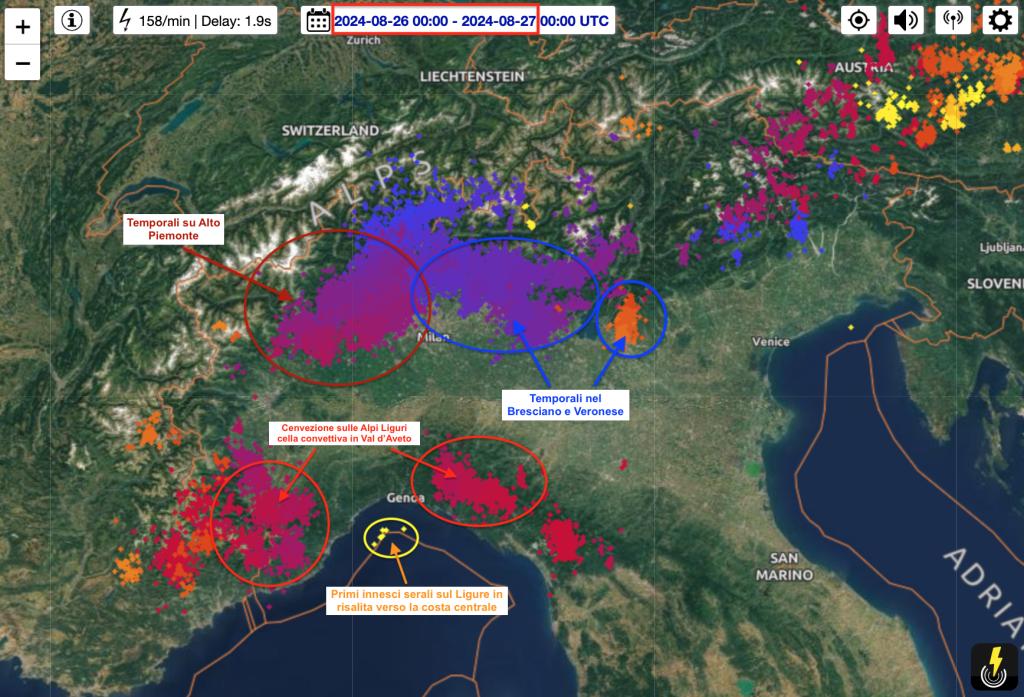The image size is (1024, 697).
Task: Open the info panel icon
Action: coord(72,20)
